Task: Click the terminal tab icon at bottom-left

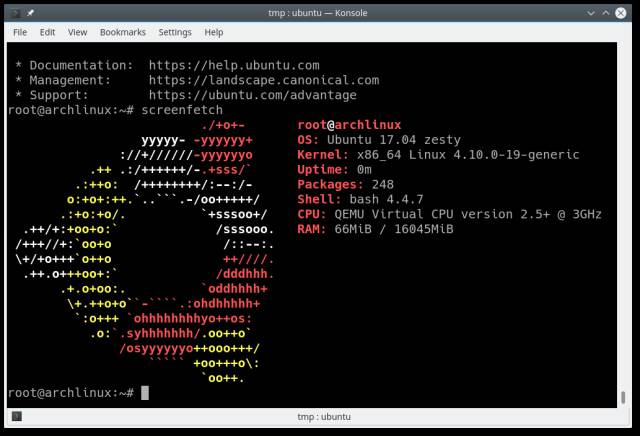Action: tap(17, 416)
